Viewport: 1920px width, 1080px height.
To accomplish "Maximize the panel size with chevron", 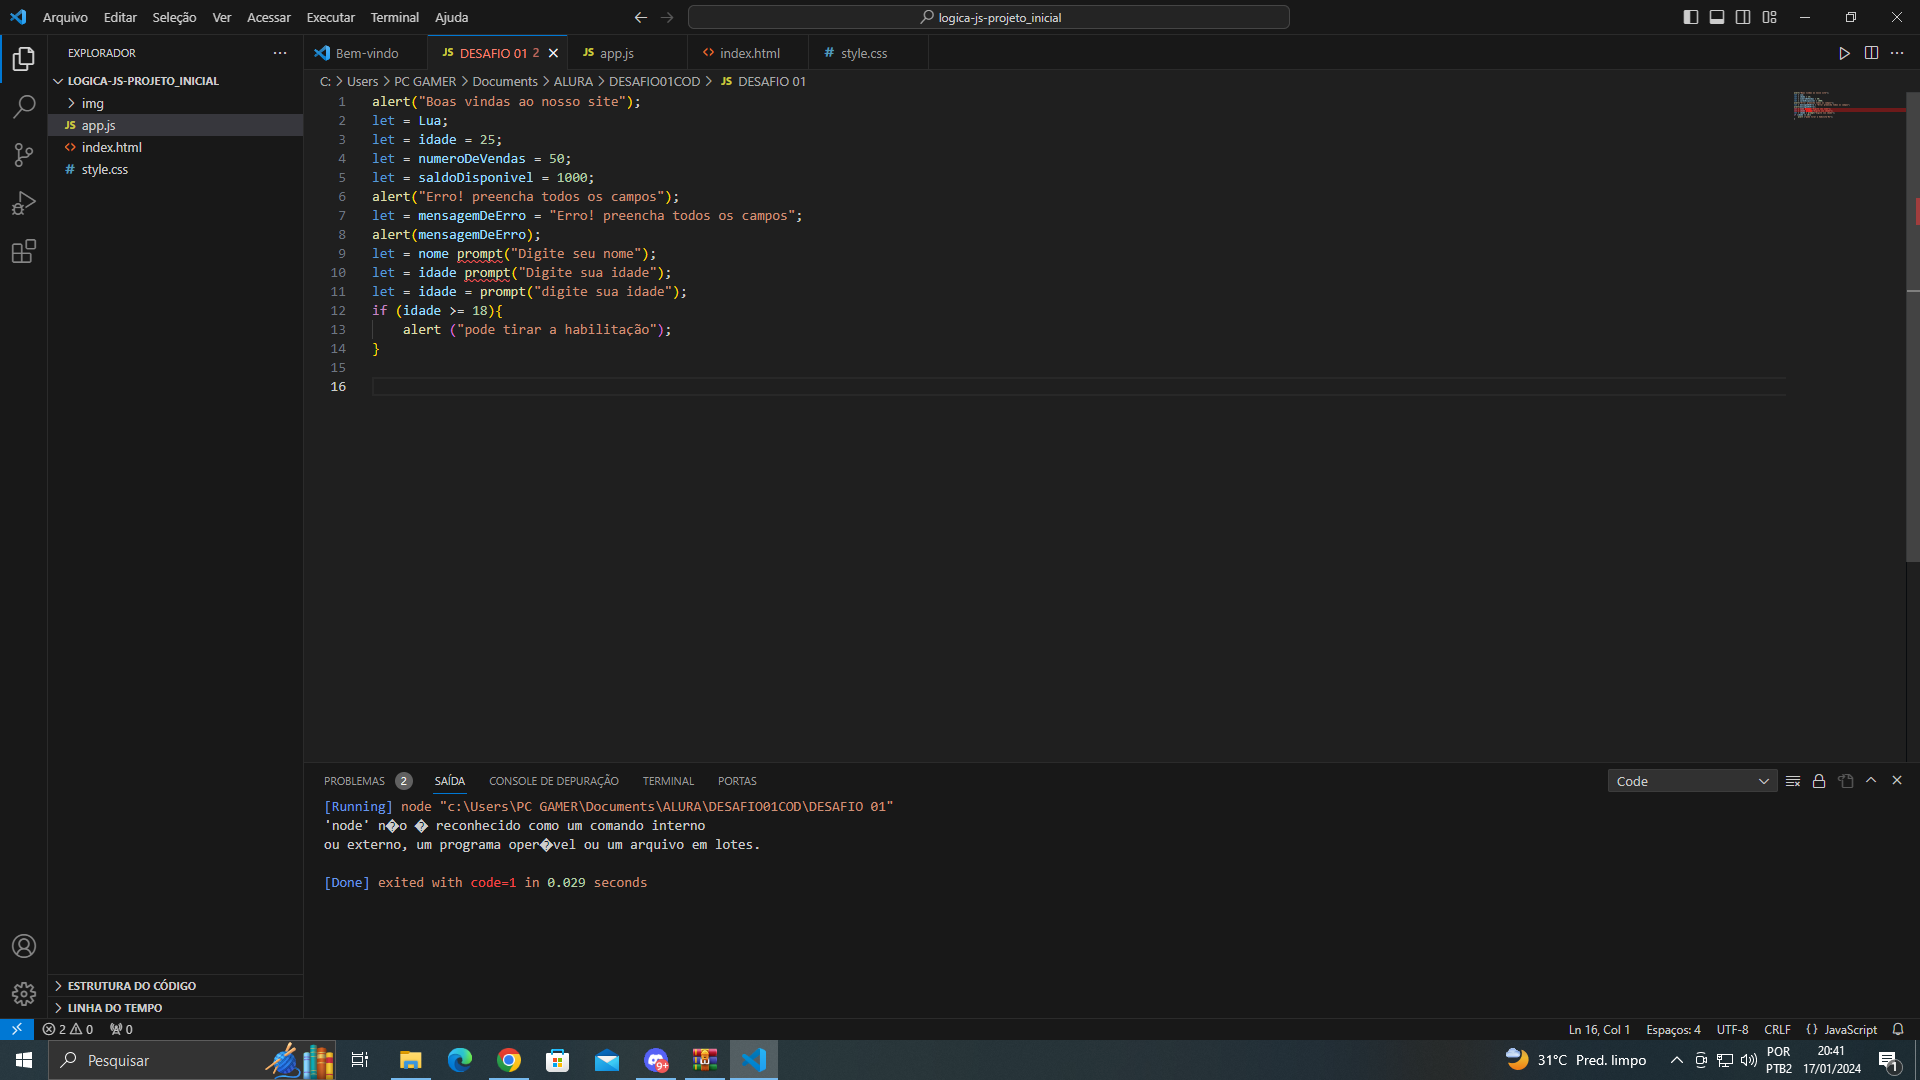I will point(1871,780).
